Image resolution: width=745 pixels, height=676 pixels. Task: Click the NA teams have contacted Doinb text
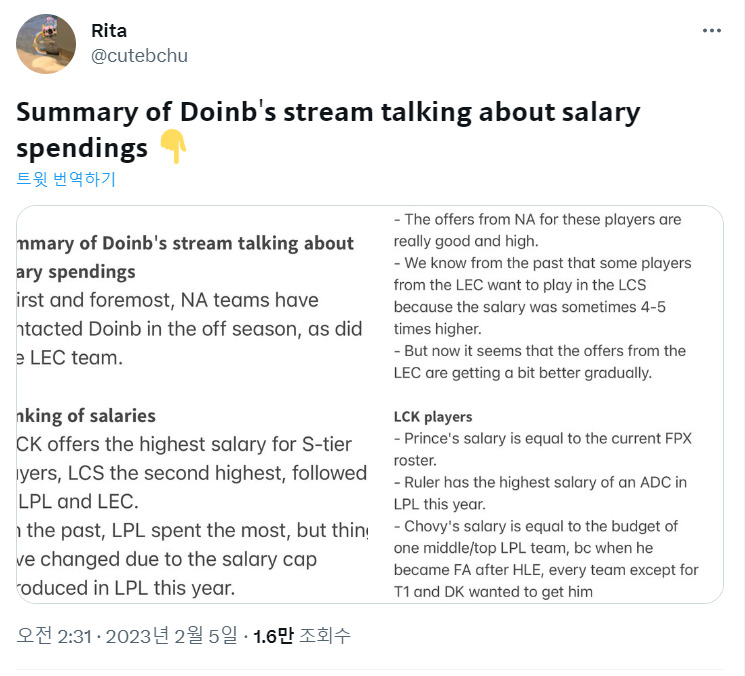(190, 329)
